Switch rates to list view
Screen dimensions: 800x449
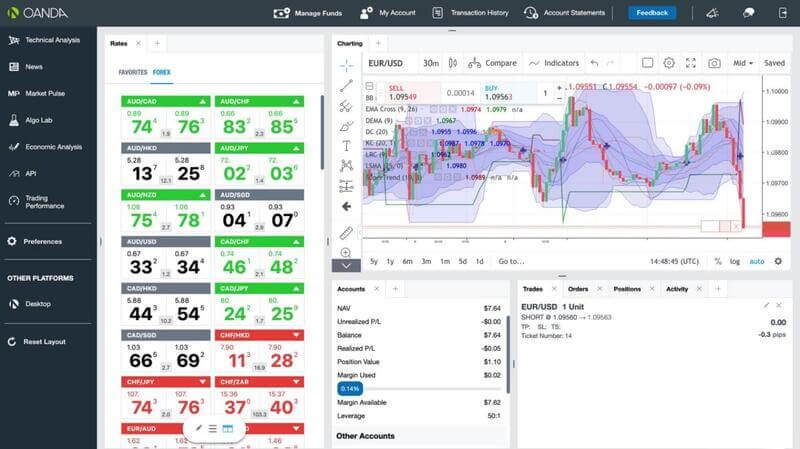pyautogui.click(x=212, y=429)
